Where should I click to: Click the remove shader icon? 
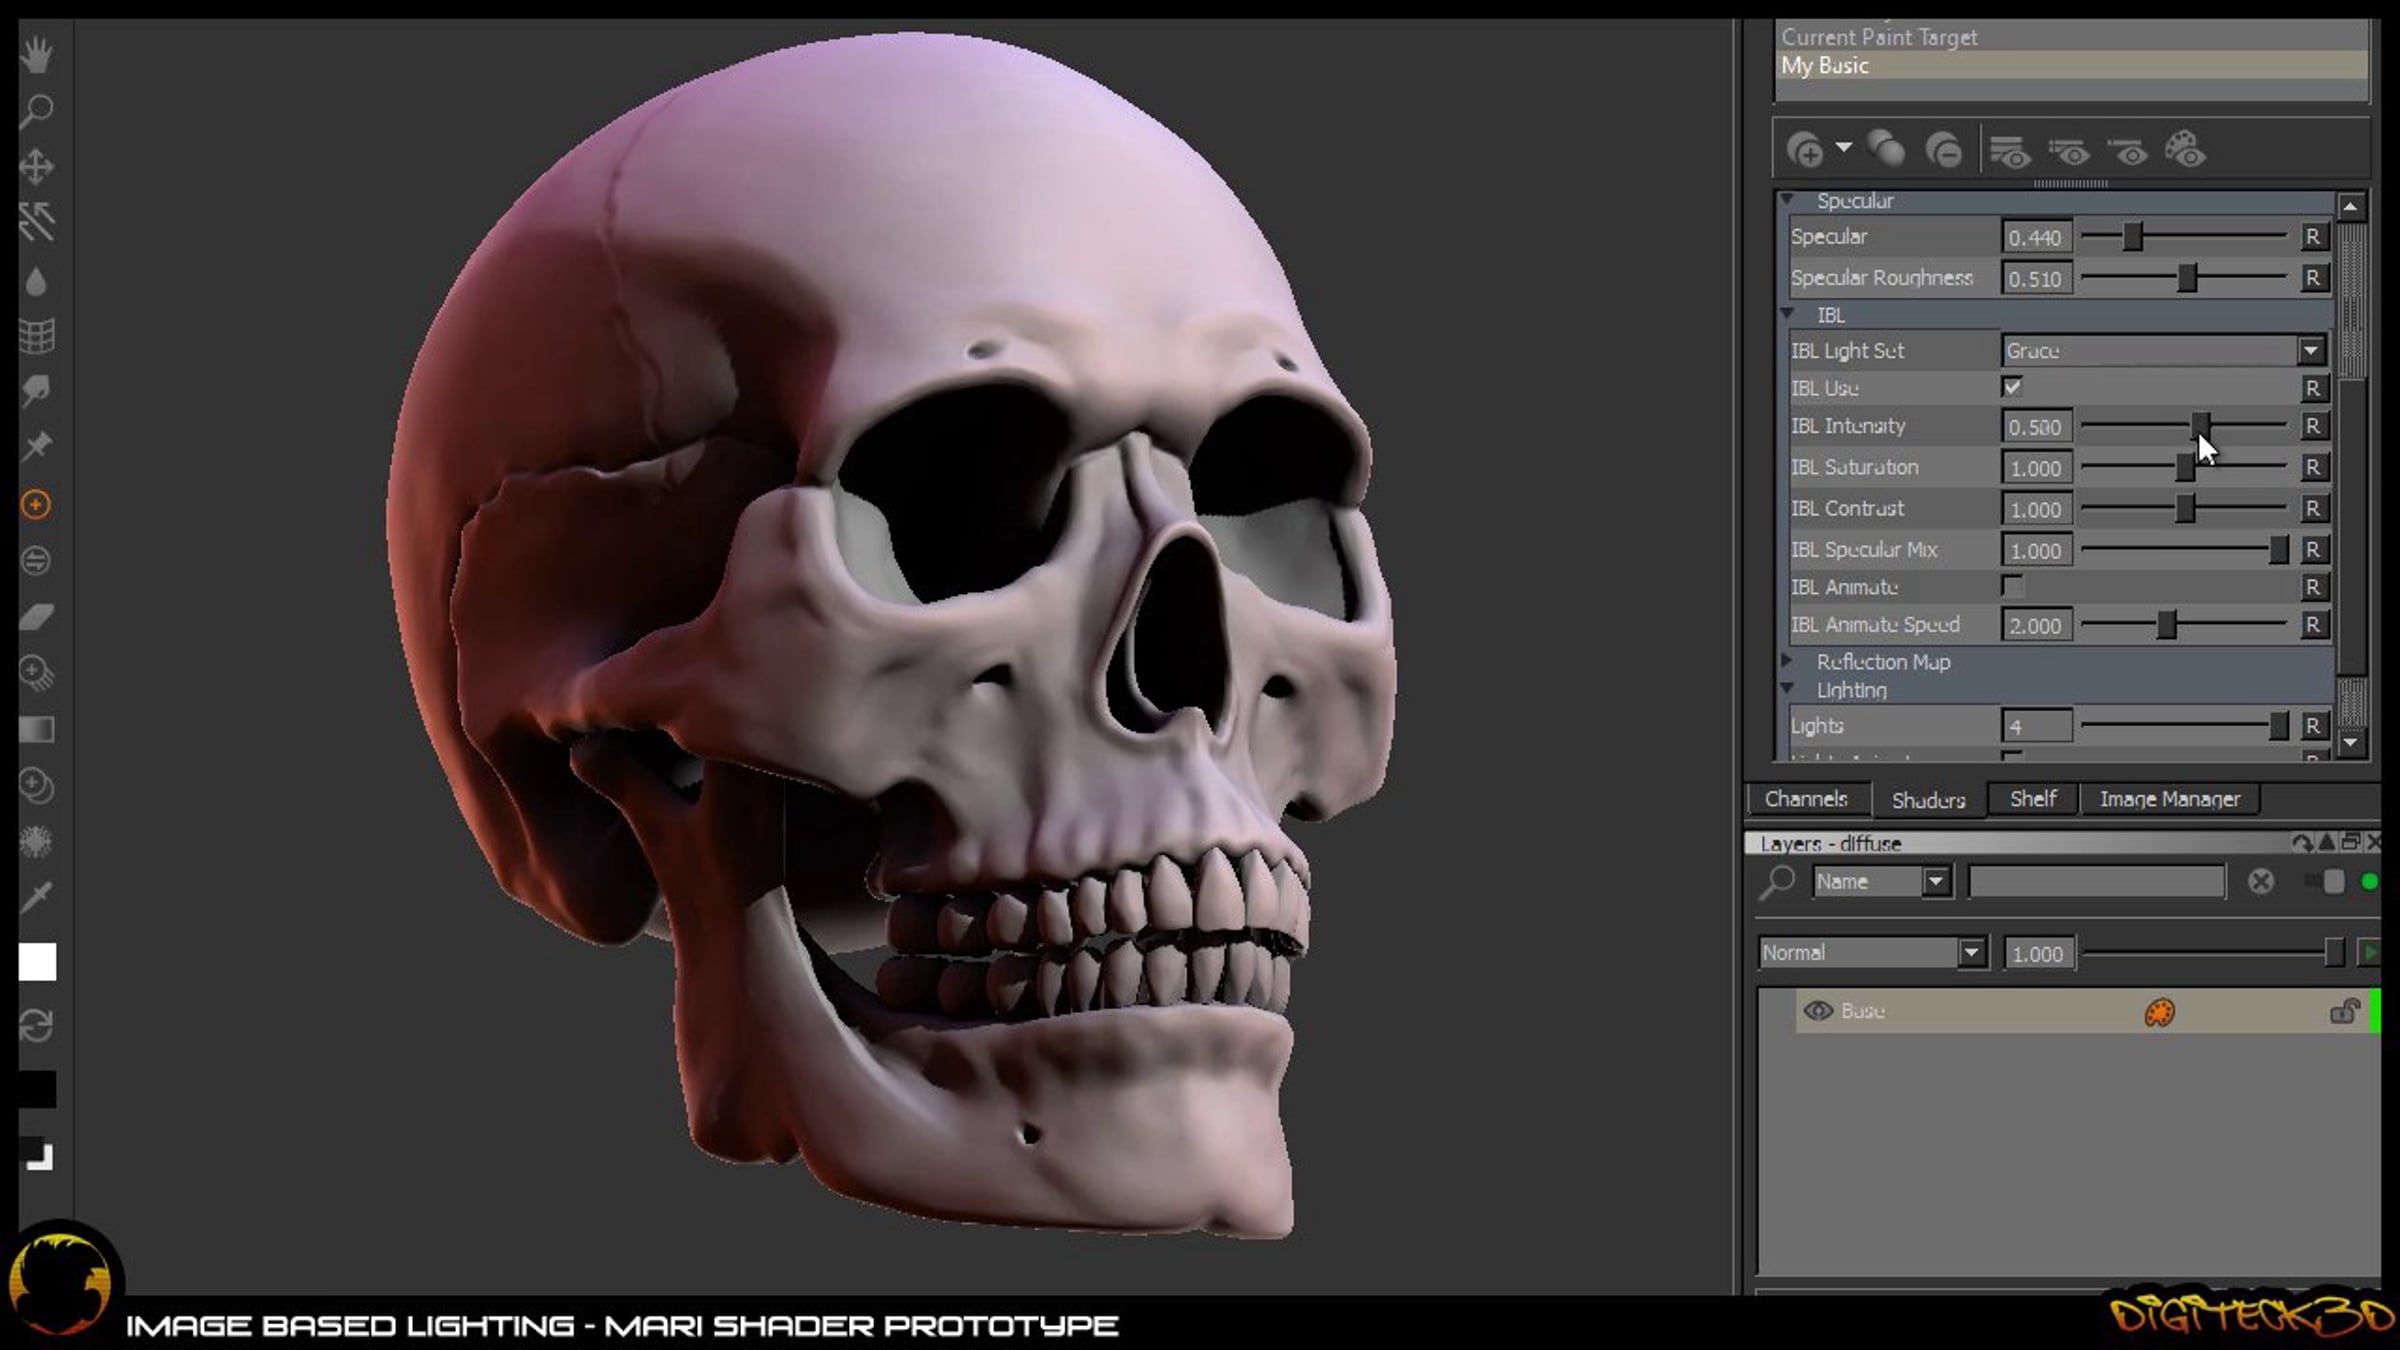pos(1944,151)
